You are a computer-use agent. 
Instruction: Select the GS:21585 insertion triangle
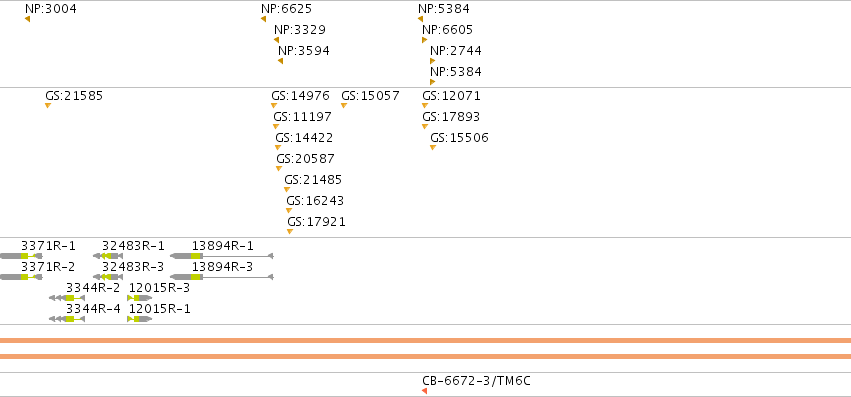(x=48, y=105)
